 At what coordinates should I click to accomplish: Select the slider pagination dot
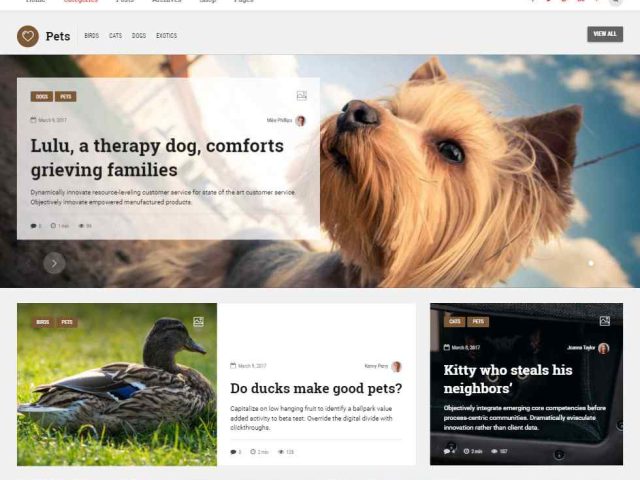tap(591, 263)
